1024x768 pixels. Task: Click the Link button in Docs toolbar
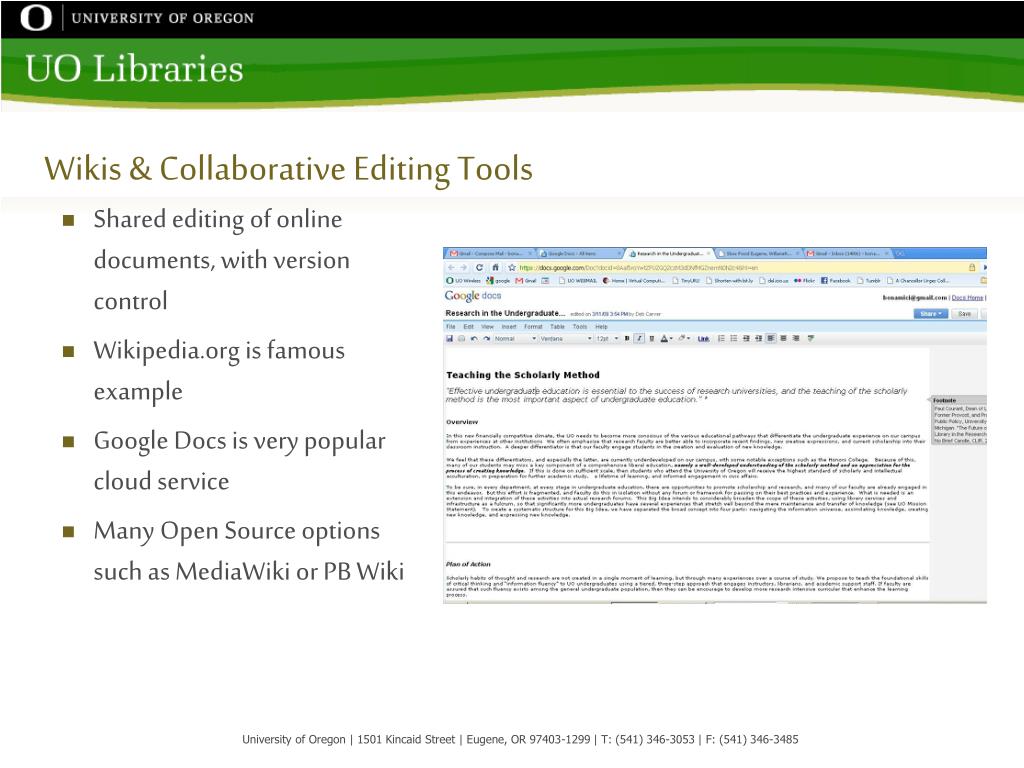(x=703, y=338)
